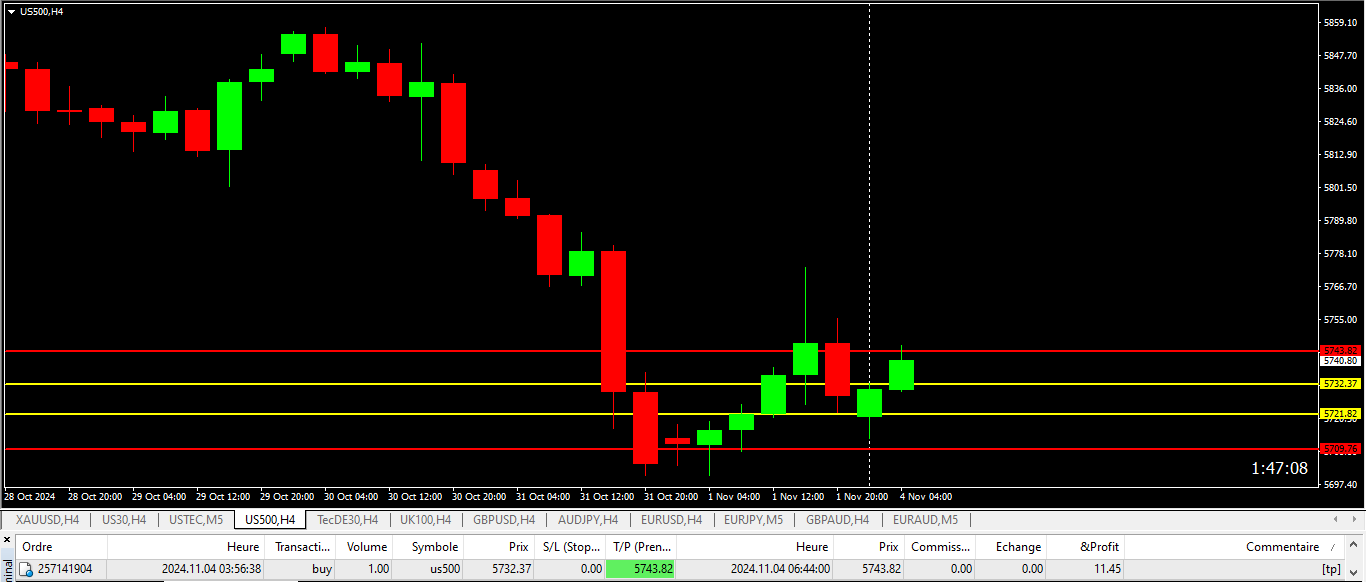Image resolution: width=1366 pixels, height=582 pixels.
Task: Click the 5859.10 price axis label
Action: pyautogui.click(x=1340, y=22)
